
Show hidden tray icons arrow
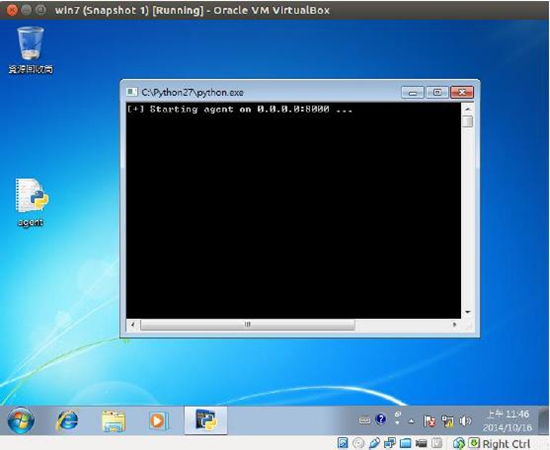point(411,421)
